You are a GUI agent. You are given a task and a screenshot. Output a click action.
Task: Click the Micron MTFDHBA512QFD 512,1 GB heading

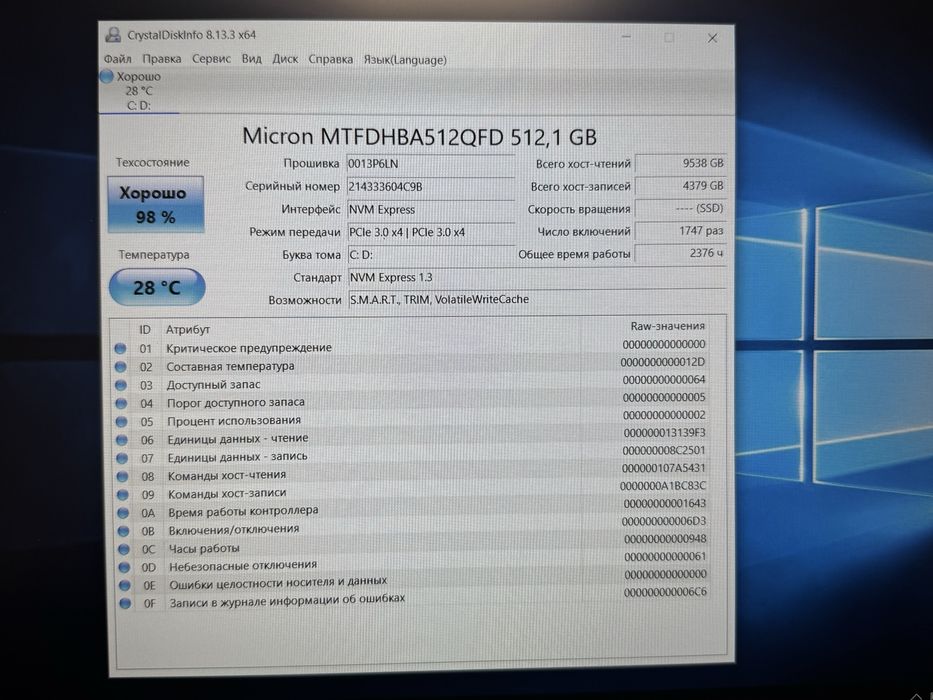click(419, 137)
